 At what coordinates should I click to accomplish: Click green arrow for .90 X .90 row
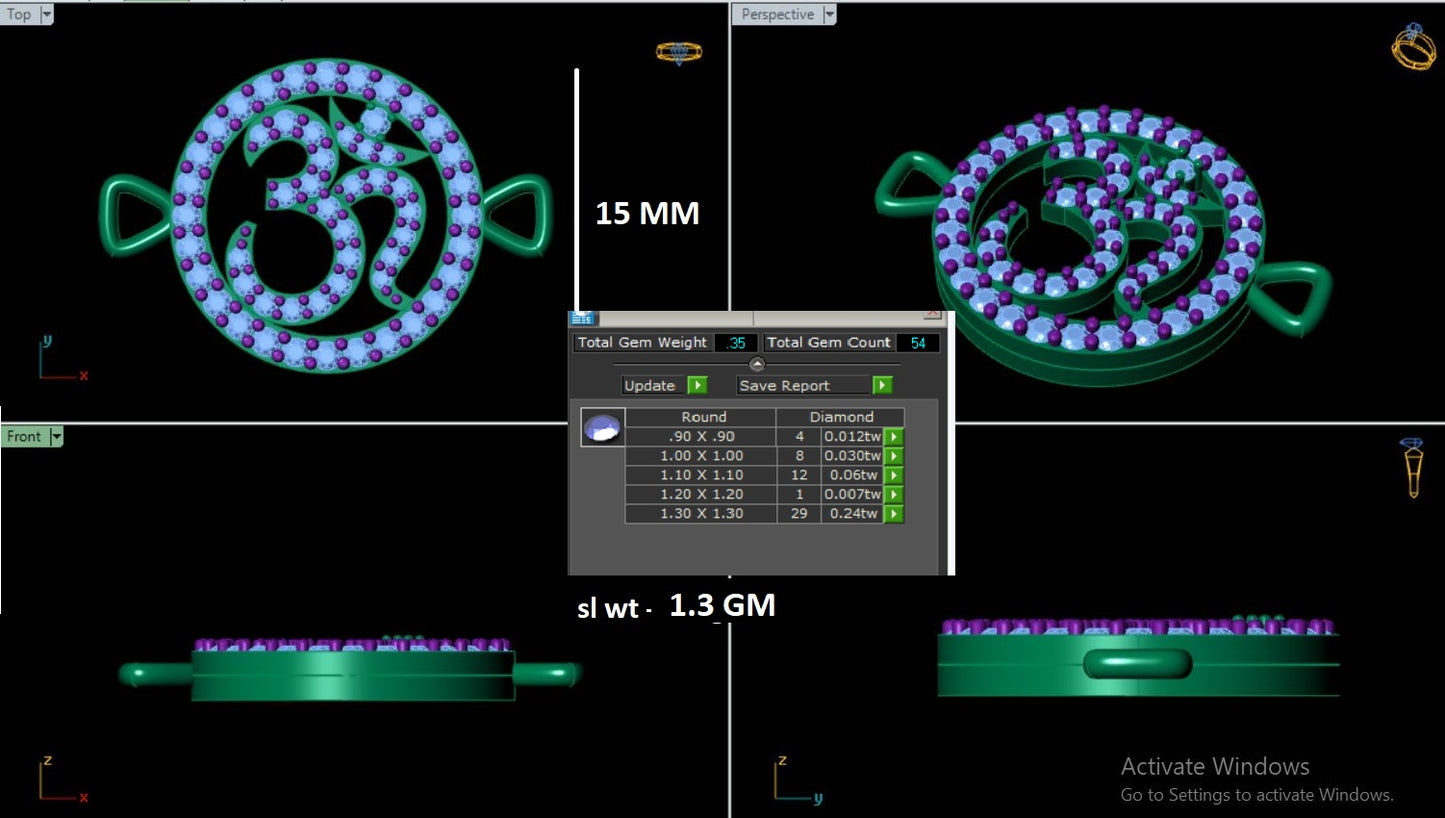(893, 436)
